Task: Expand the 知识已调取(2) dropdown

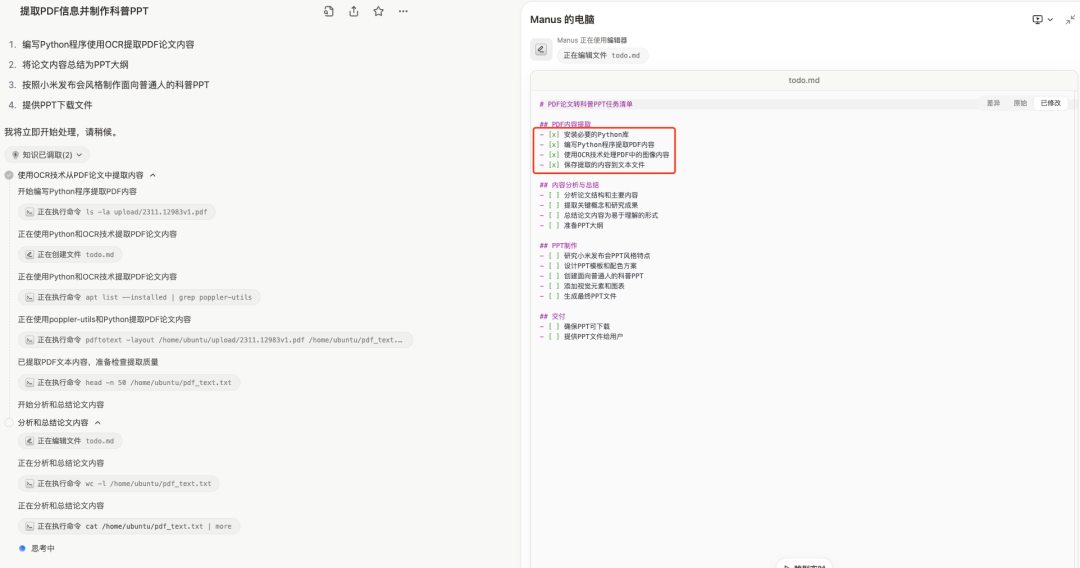Action: (79, 155)
